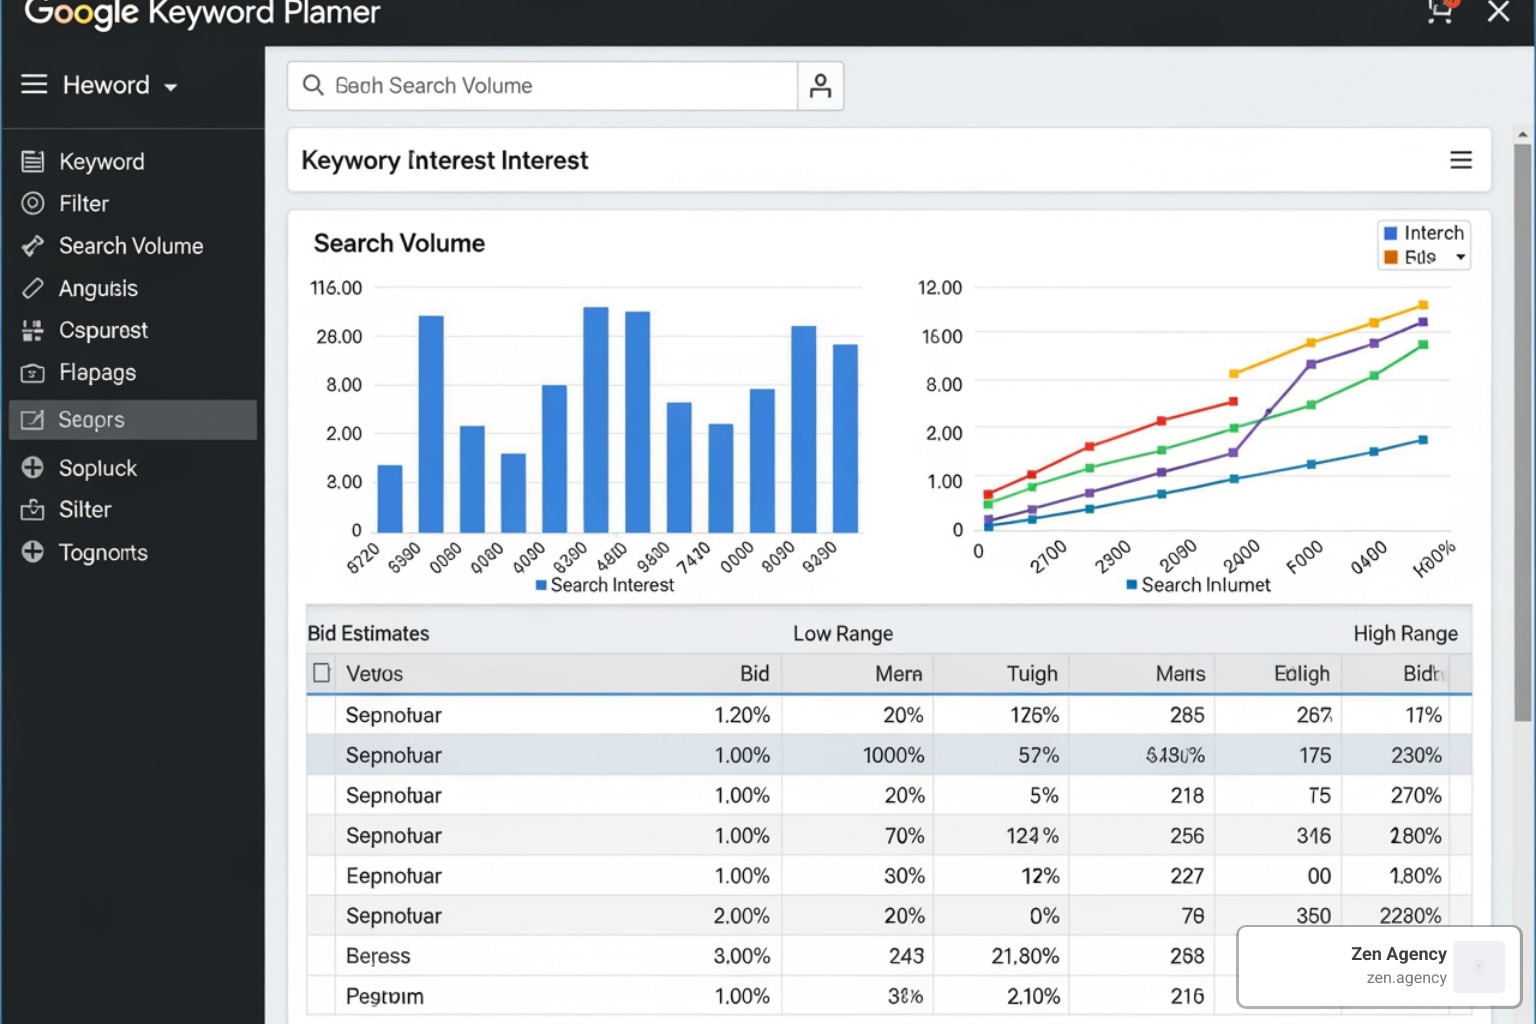Open the user profile icon button
Image resolution: width=1536 pixels, height=1024 pixels.
pyautogui.click(x=821, y=86)
